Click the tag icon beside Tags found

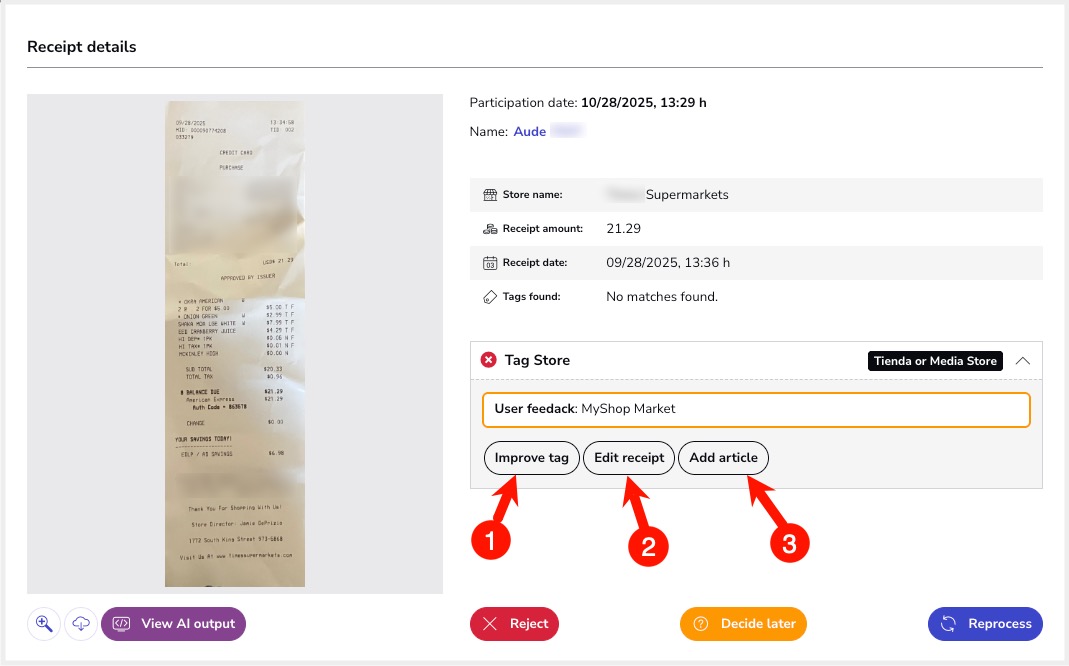coord(490,297)
